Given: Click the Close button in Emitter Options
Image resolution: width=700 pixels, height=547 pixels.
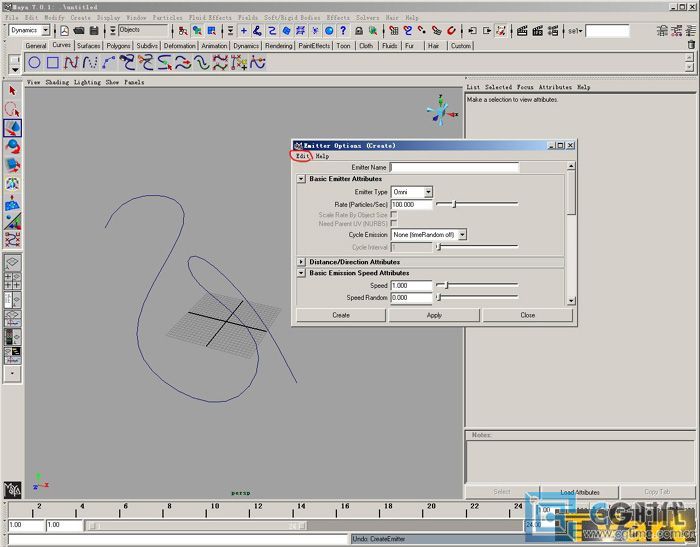Looking at the screenshot, I should point(527,315).
